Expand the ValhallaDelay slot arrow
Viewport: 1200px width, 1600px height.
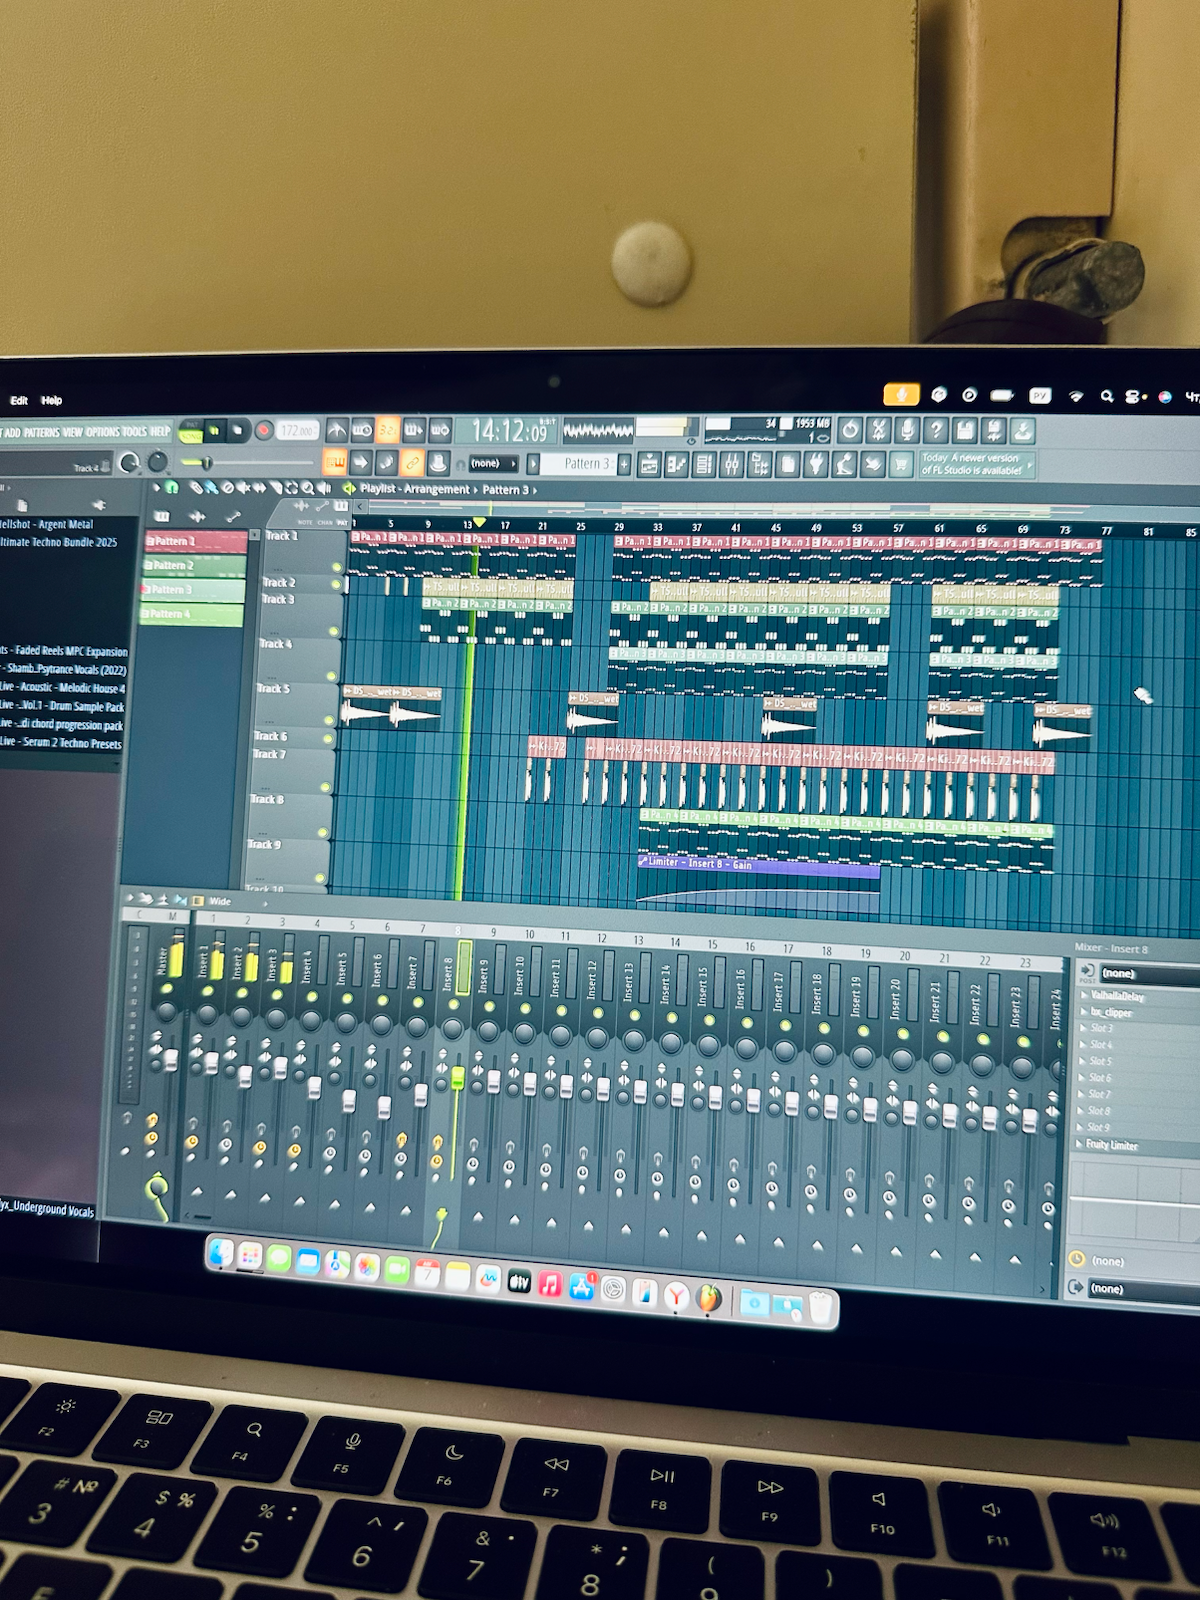click(1083, 995)
